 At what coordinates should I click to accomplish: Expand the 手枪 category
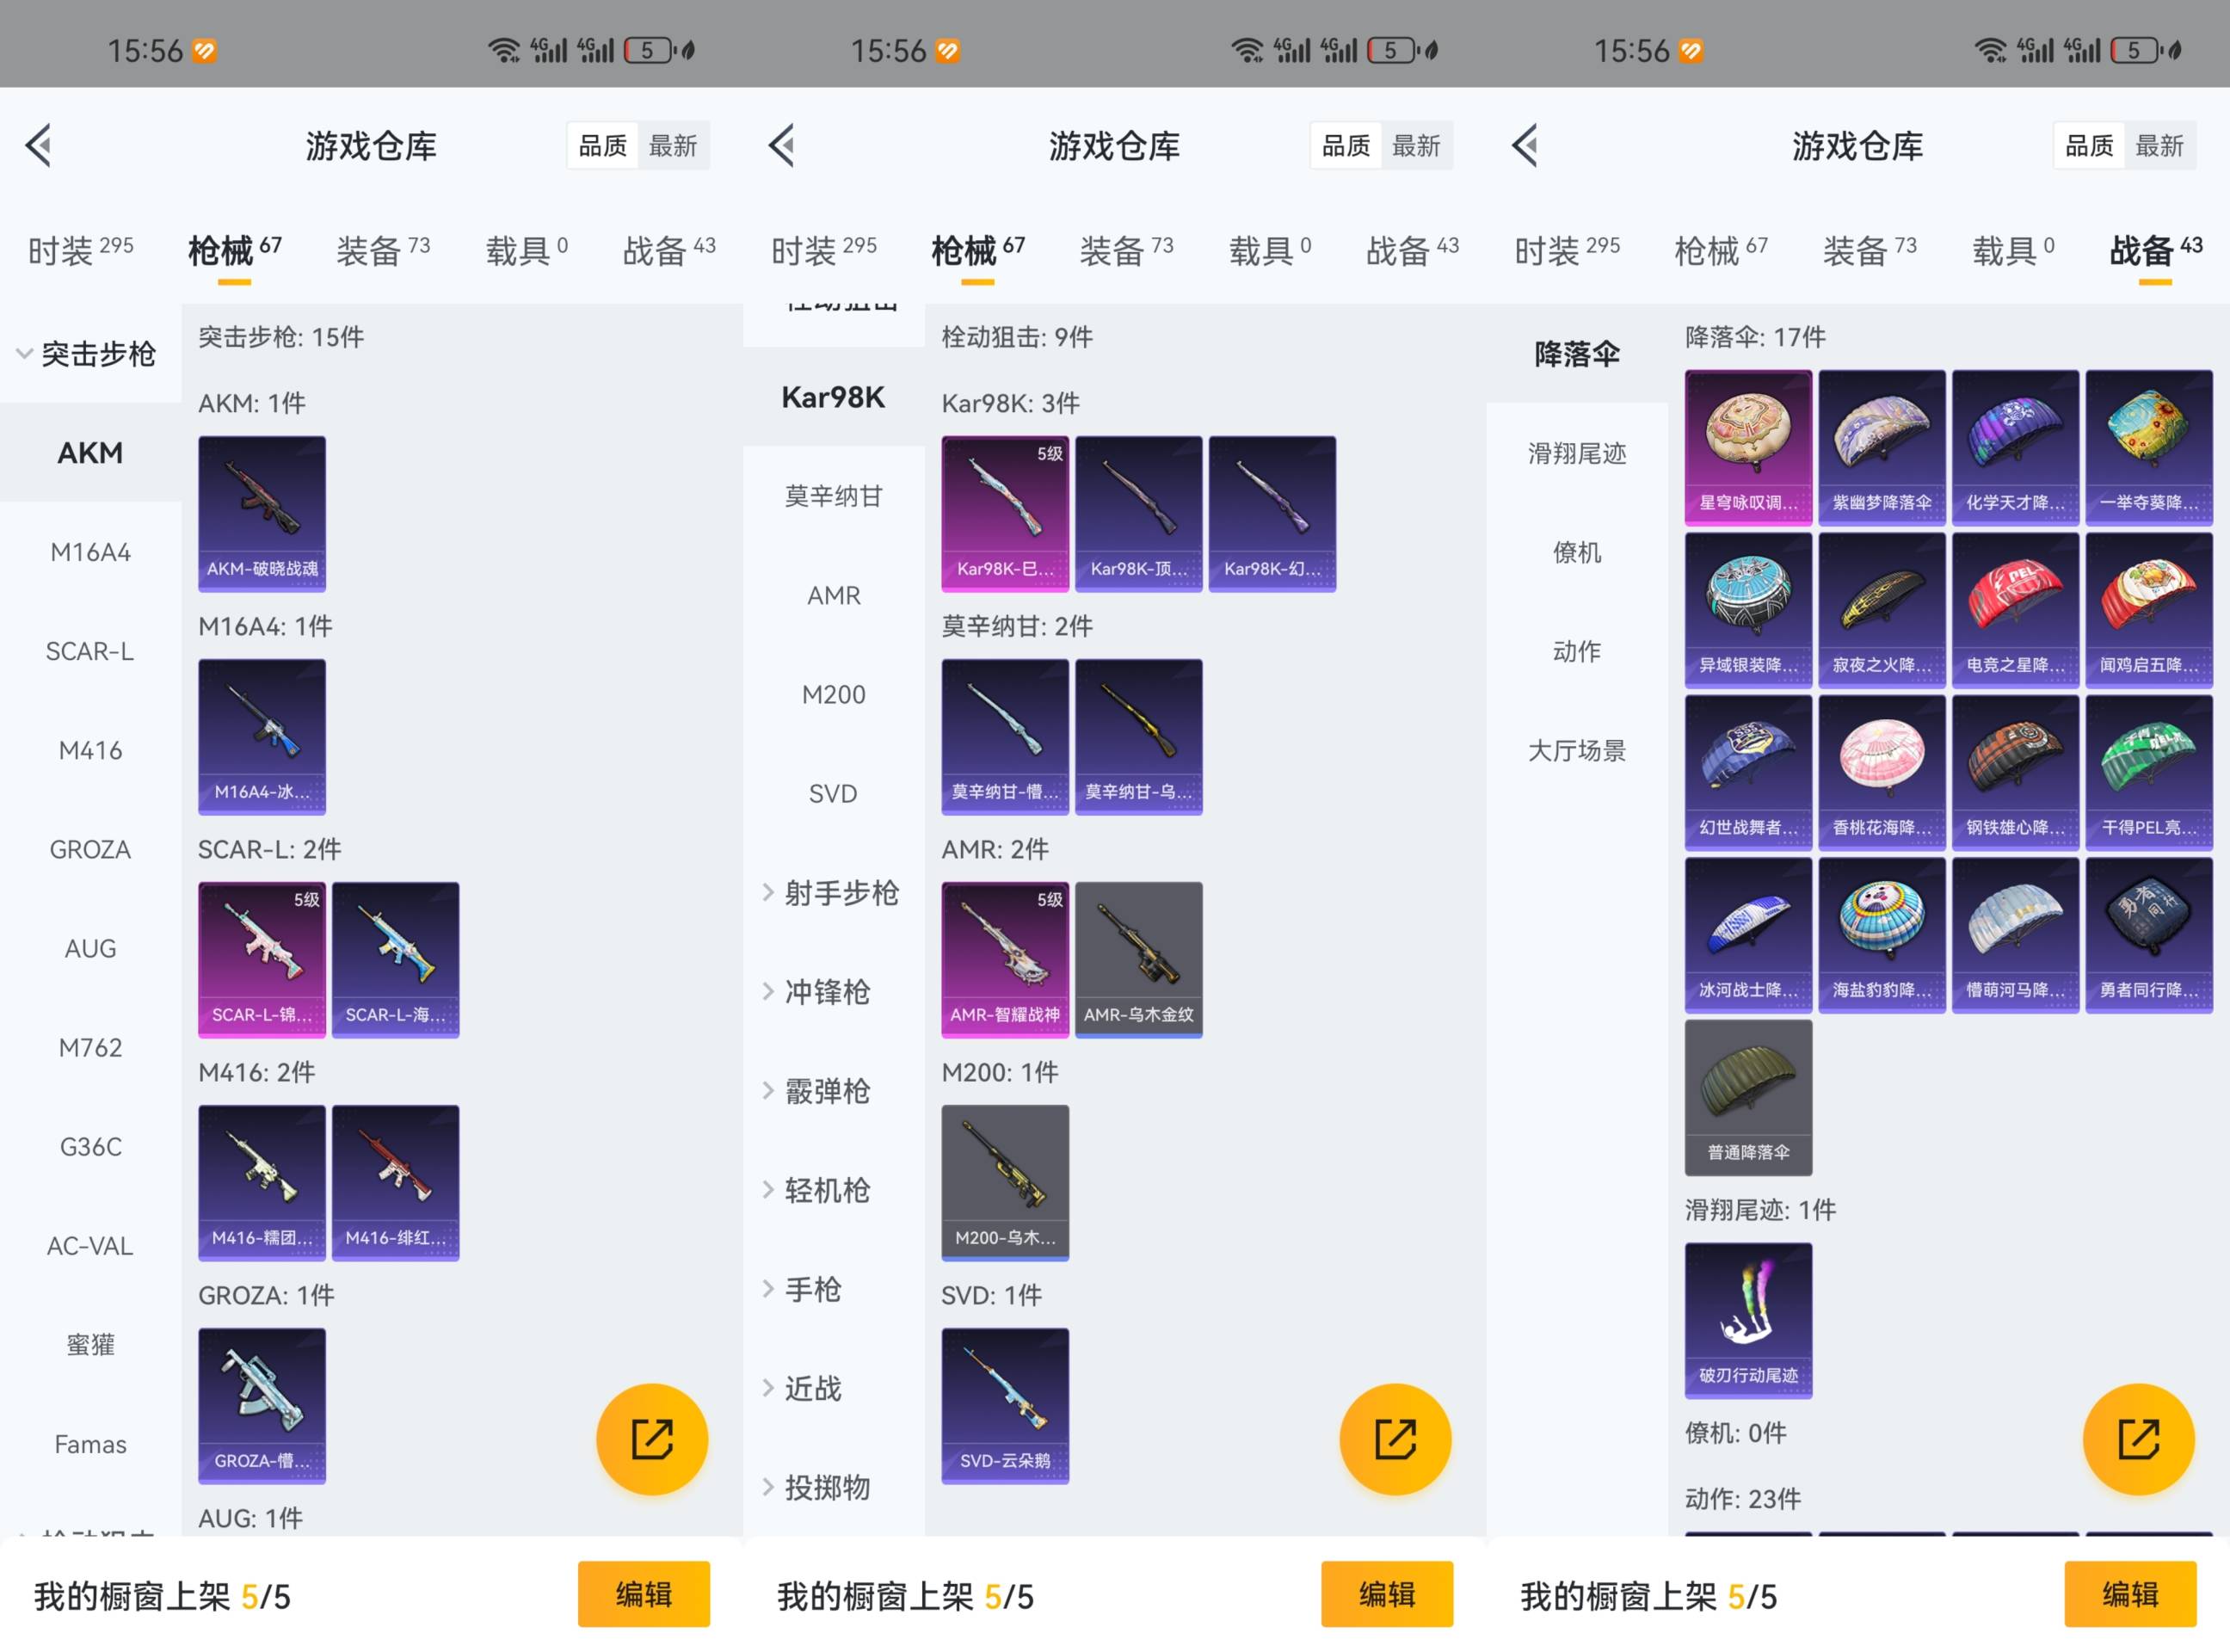803,1289
